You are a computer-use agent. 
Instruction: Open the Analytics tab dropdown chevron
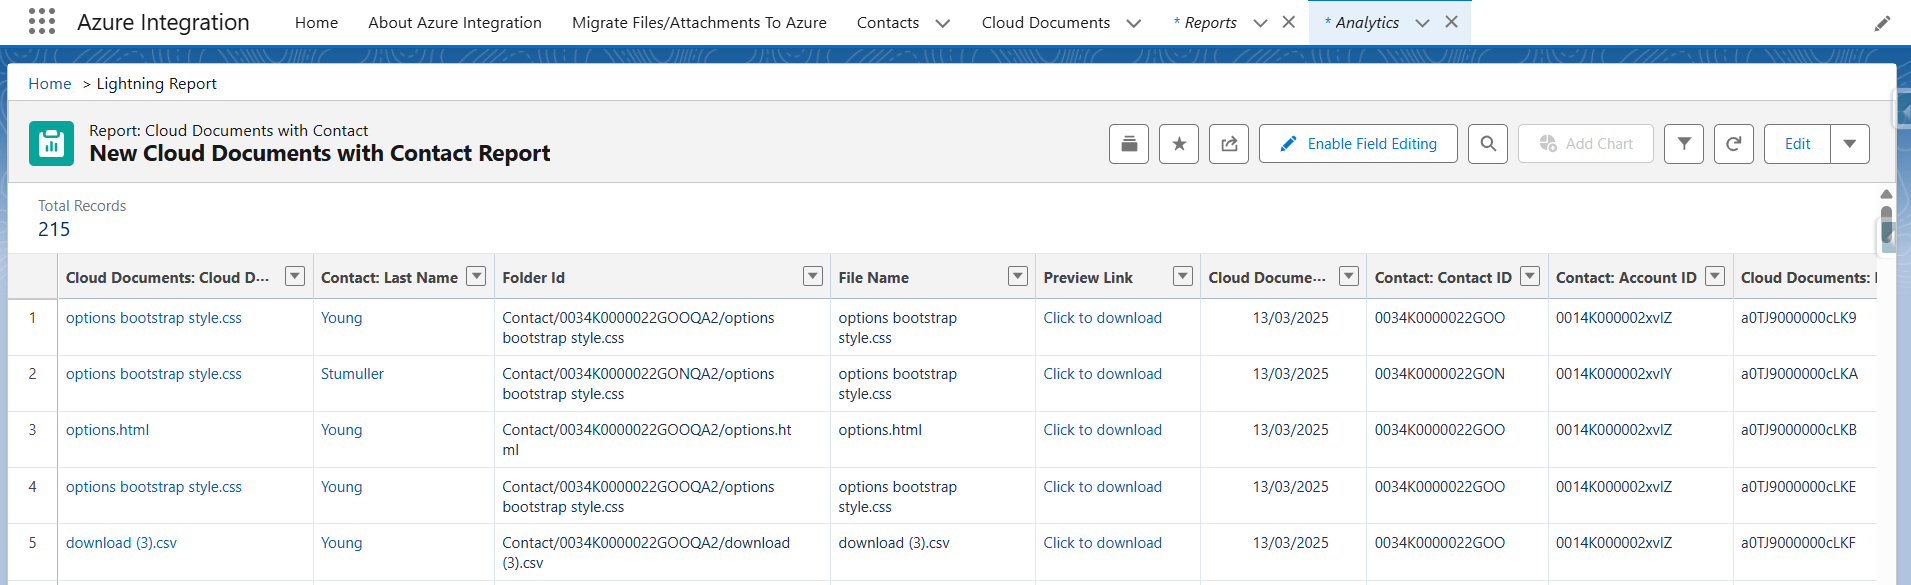click(x=1422, y=23)
